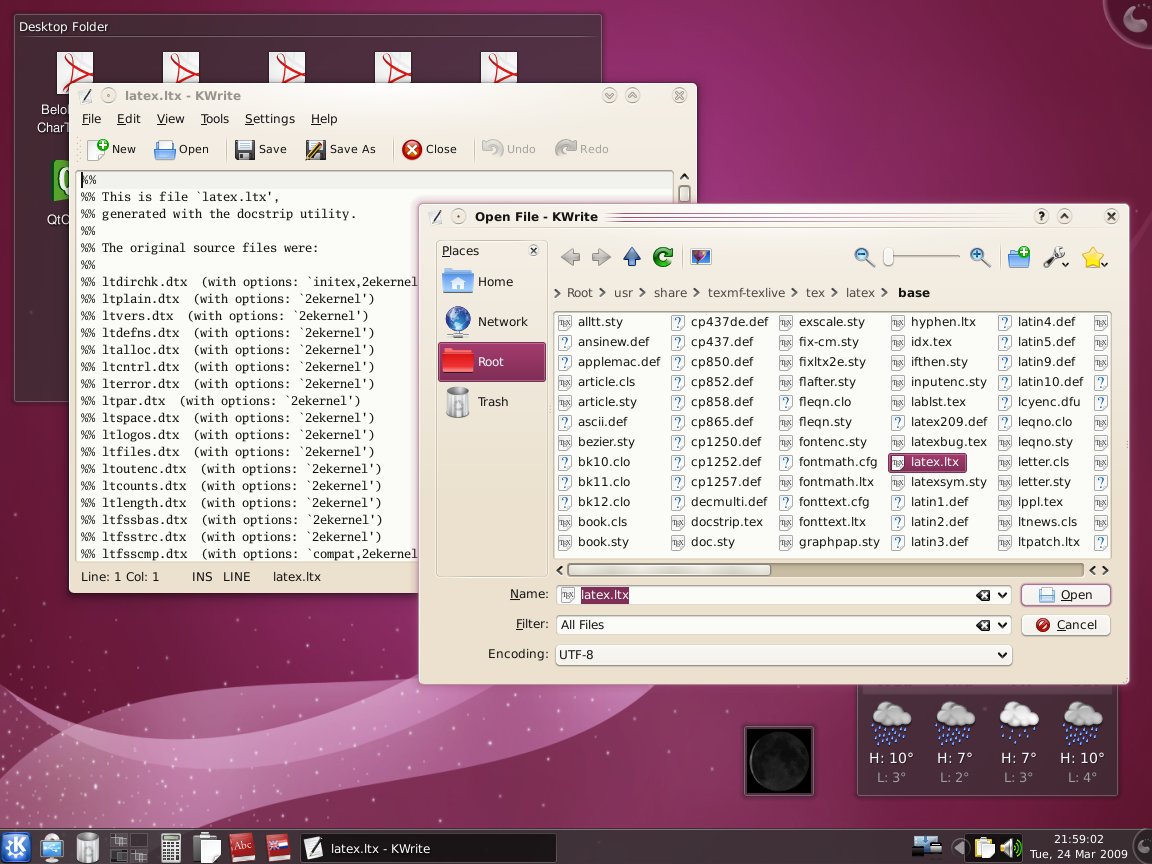Image resolution: width=1152 pixels, height=864 pixels.
Task: Click the trash can icon in the taskbar
Action: point(87,848)
